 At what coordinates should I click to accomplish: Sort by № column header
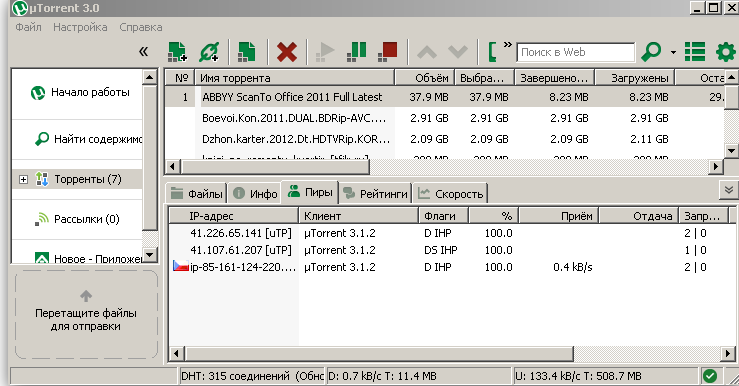coord(181,78)
